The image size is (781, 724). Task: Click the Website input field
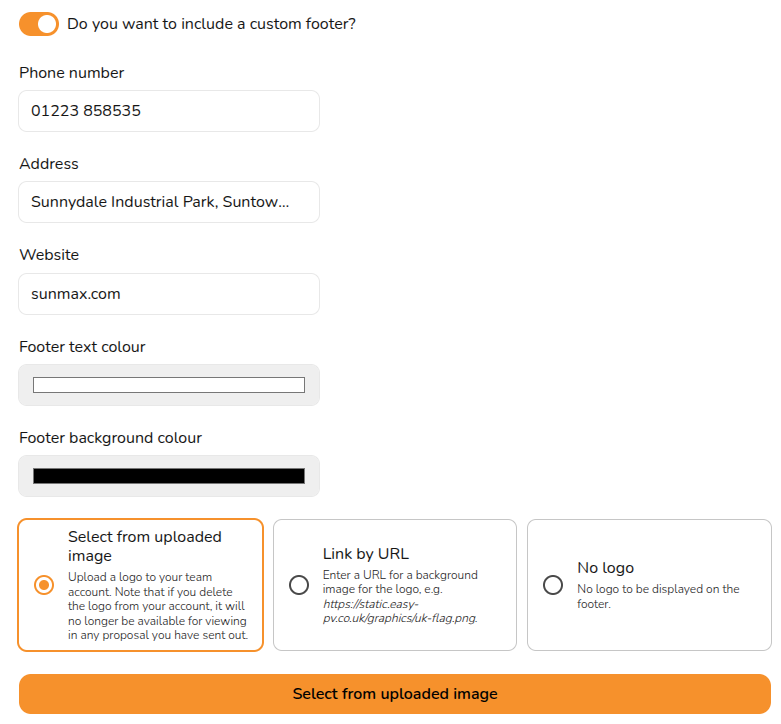pyautogui.click(x=169, y=294)
